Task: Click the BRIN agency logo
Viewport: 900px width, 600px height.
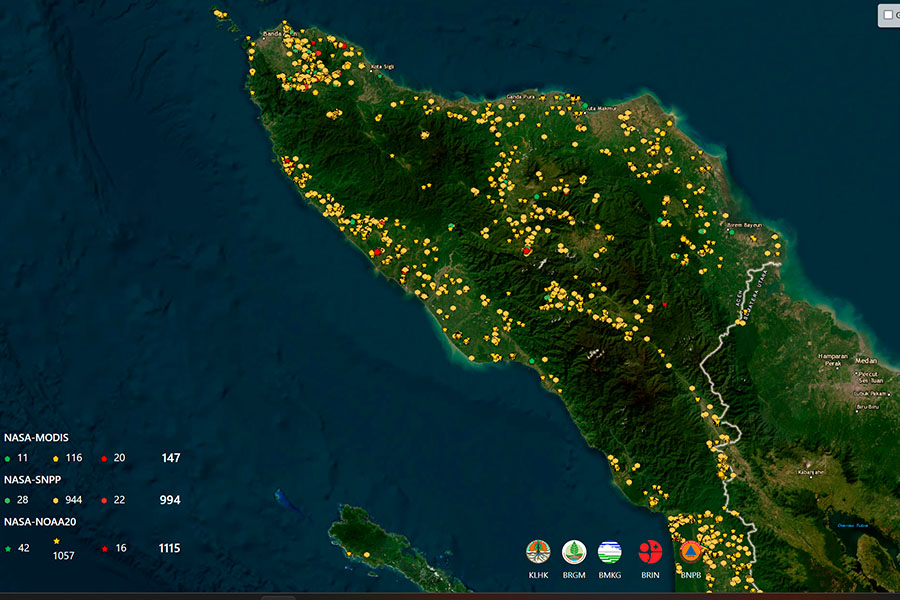Action: click(x=650, y=551)
